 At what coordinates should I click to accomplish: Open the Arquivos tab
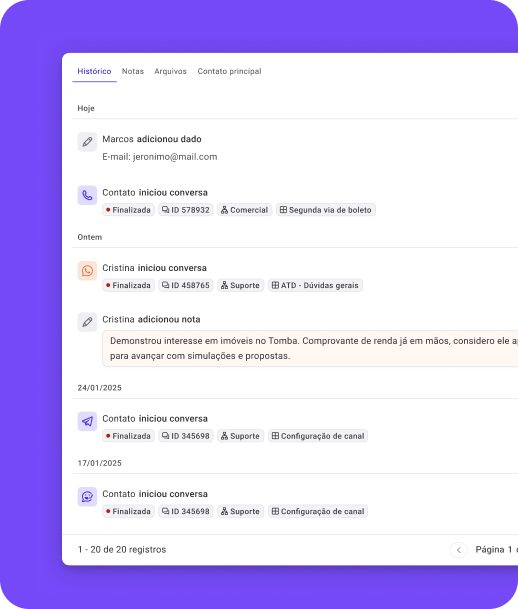click(x=170, y=71)
